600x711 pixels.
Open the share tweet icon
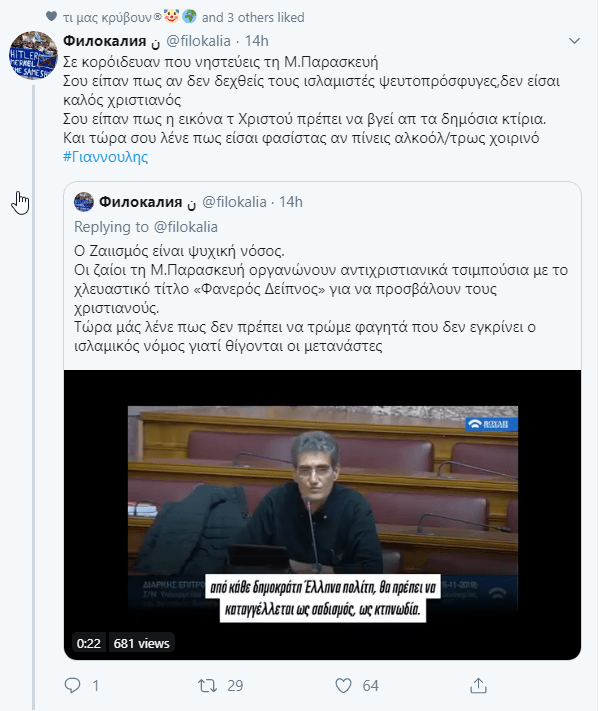pyautogui.click(x=478, y=685)
